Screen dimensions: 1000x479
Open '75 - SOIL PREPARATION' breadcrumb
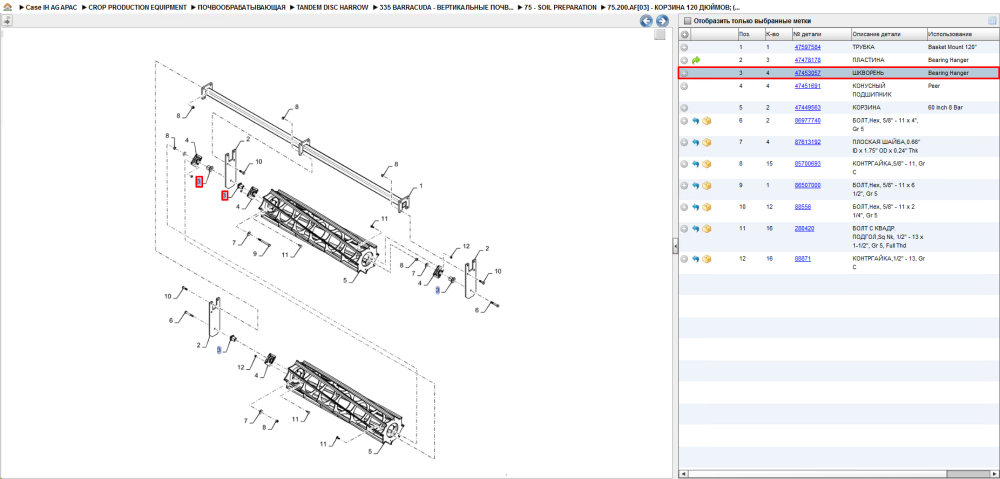pos(560,7)
